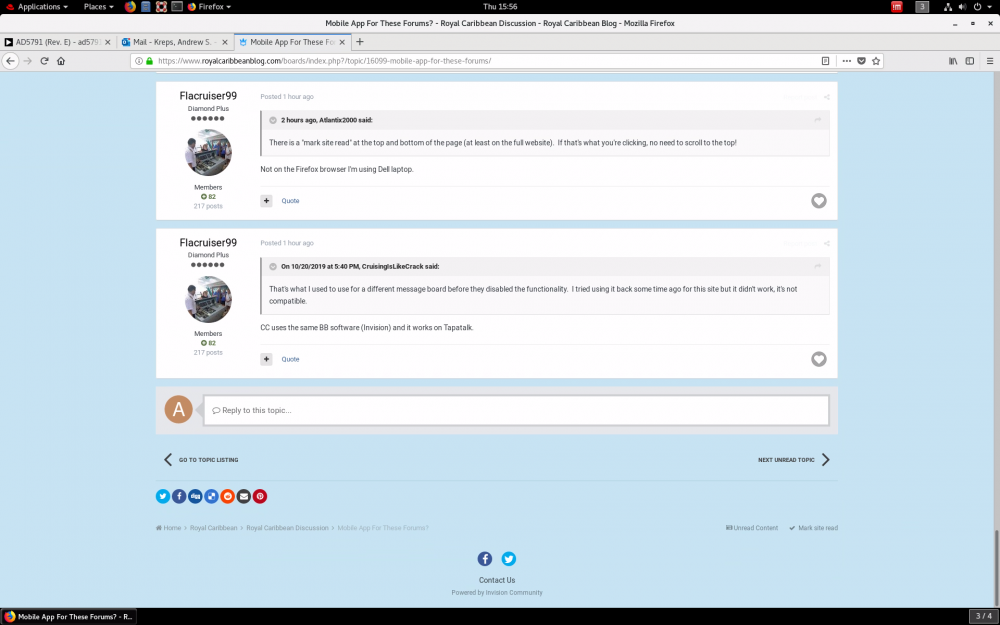Open the footer Facebook page icon
Image resolution: width=1000 pixels, height=625 pixels.
(x=485, y=559)
